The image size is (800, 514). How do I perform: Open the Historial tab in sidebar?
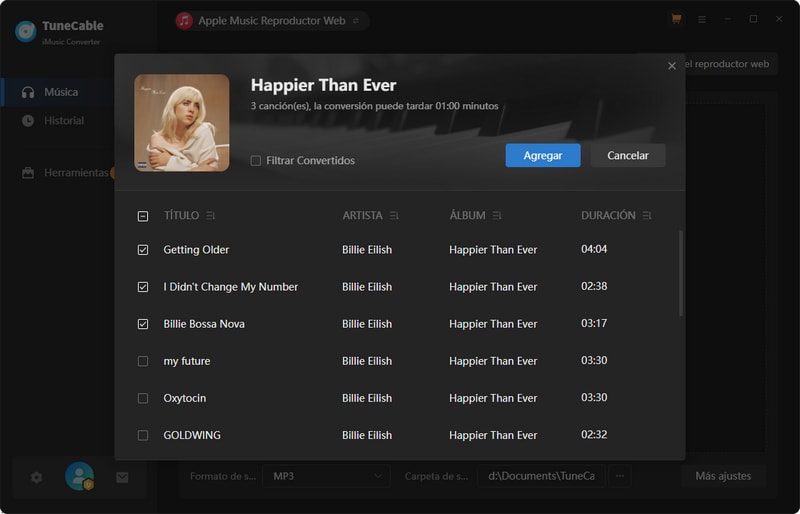64,121
